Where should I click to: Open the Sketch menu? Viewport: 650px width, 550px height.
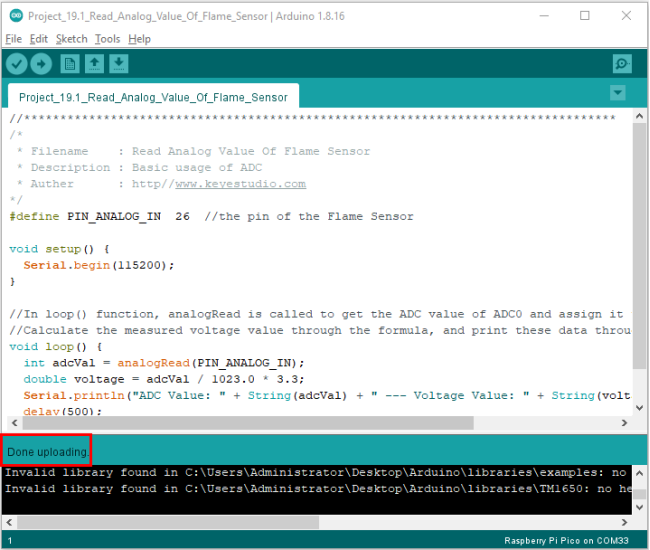pyautogui.click(x=72, y=39)
